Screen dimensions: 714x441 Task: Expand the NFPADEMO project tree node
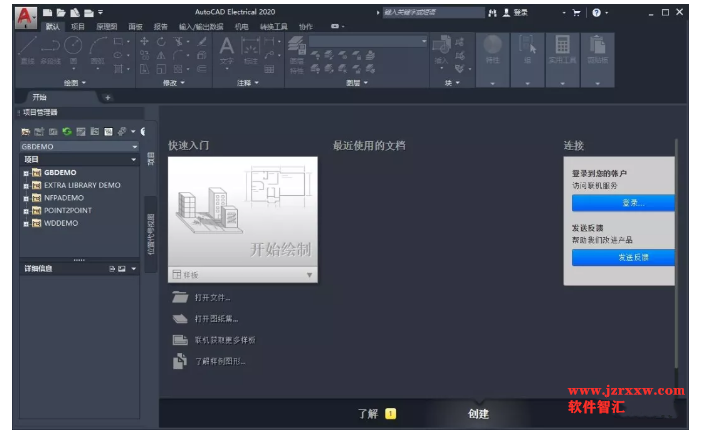tap(26, 199)
